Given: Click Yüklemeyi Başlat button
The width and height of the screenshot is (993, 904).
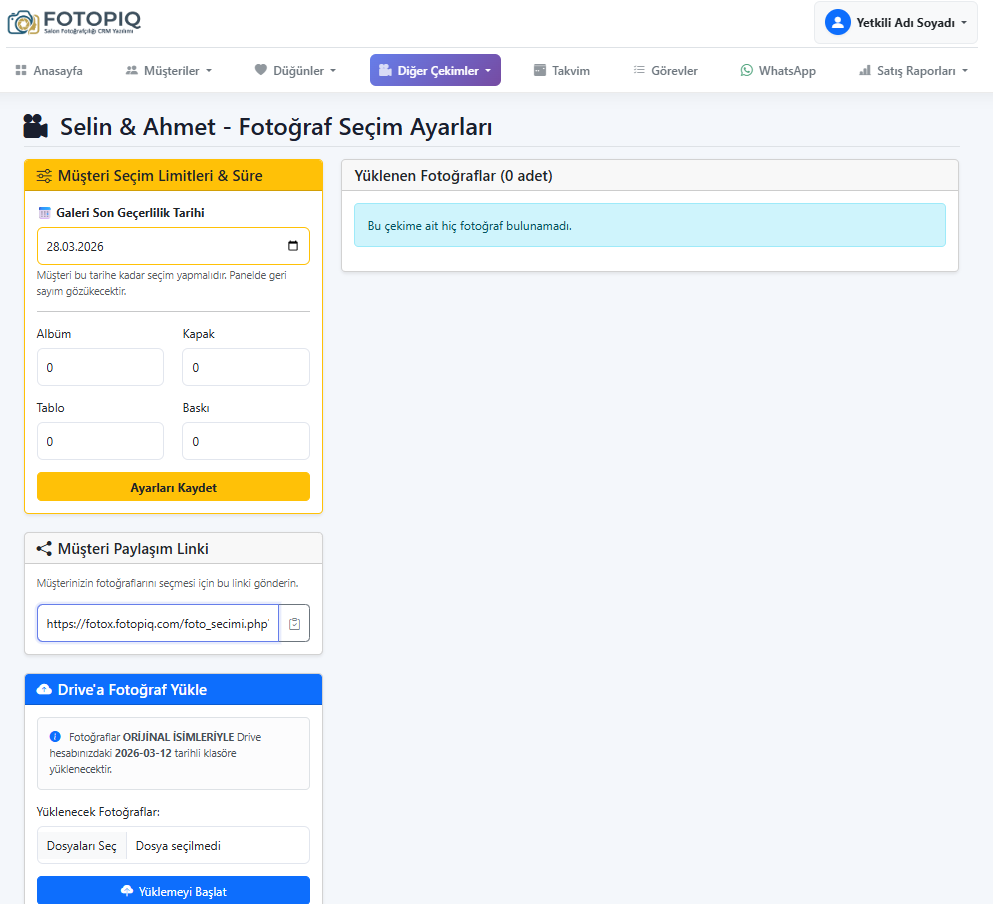Looking at the screenshot, I should tap(173, 891).
